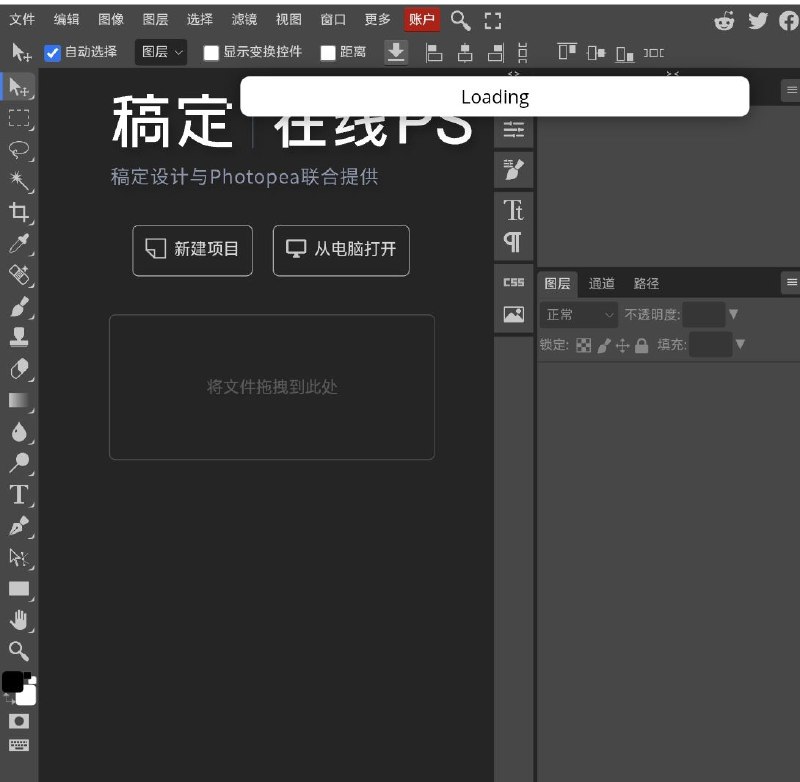The image size is (800, 782).
Task: Open the 编辑 menu
Action: point(66,19)
